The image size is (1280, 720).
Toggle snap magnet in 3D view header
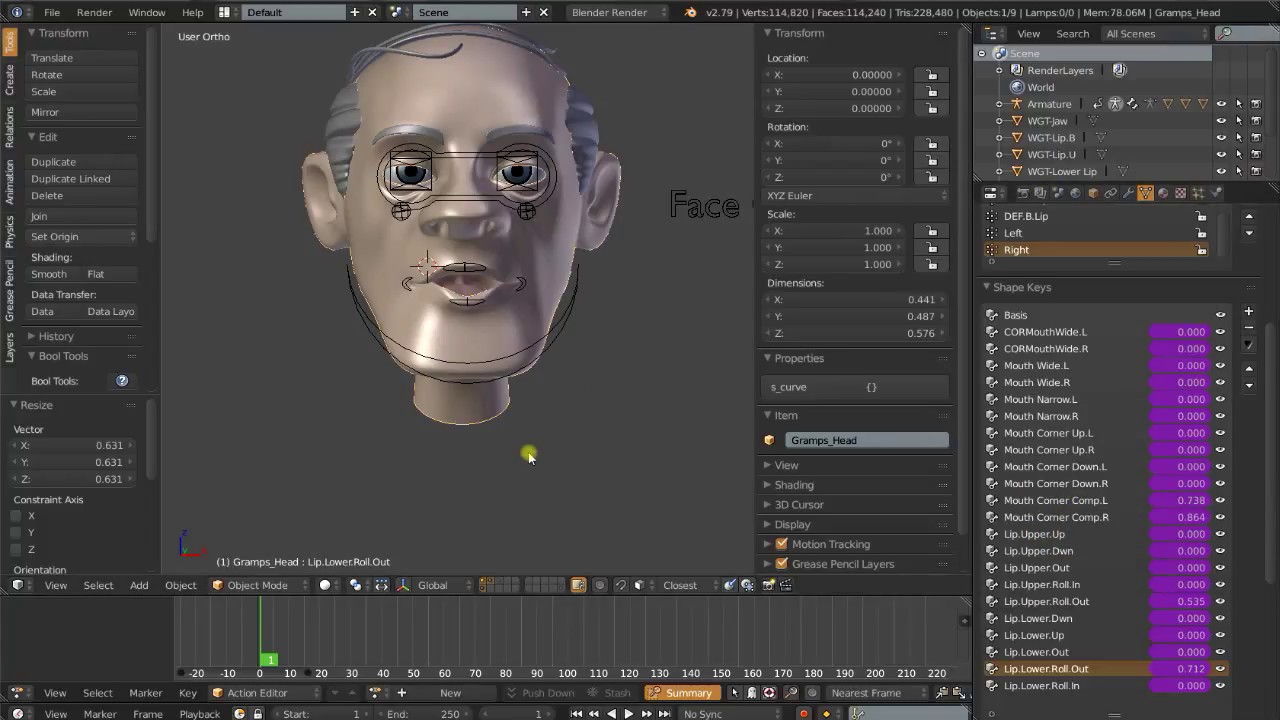[620, 585]
